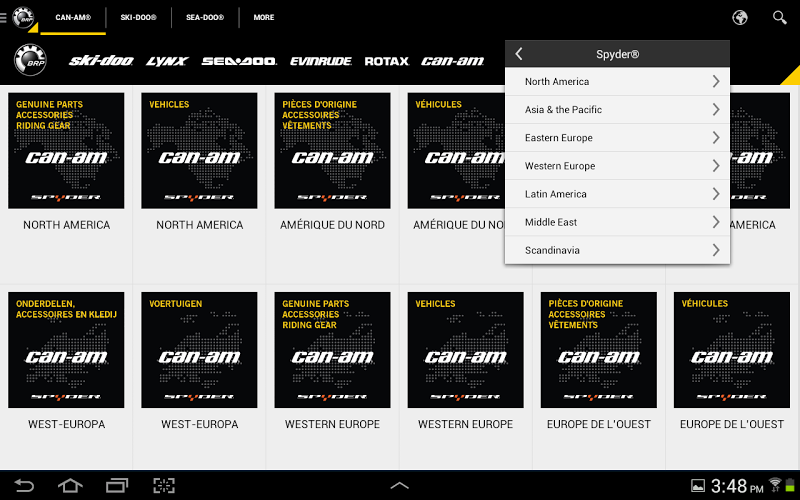Click EUROPE DE L'OUEST label under Véhicules

point(732,424)
